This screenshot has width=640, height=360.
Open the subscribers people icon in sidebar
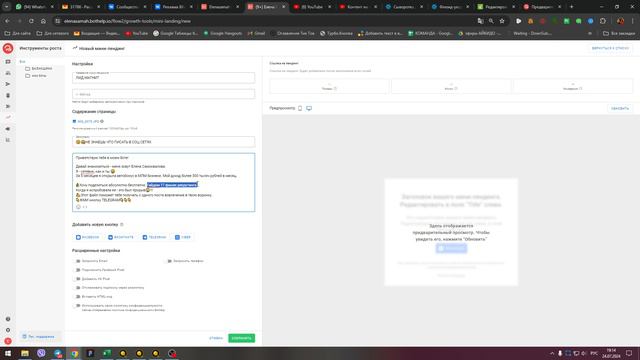pos(8,73)
